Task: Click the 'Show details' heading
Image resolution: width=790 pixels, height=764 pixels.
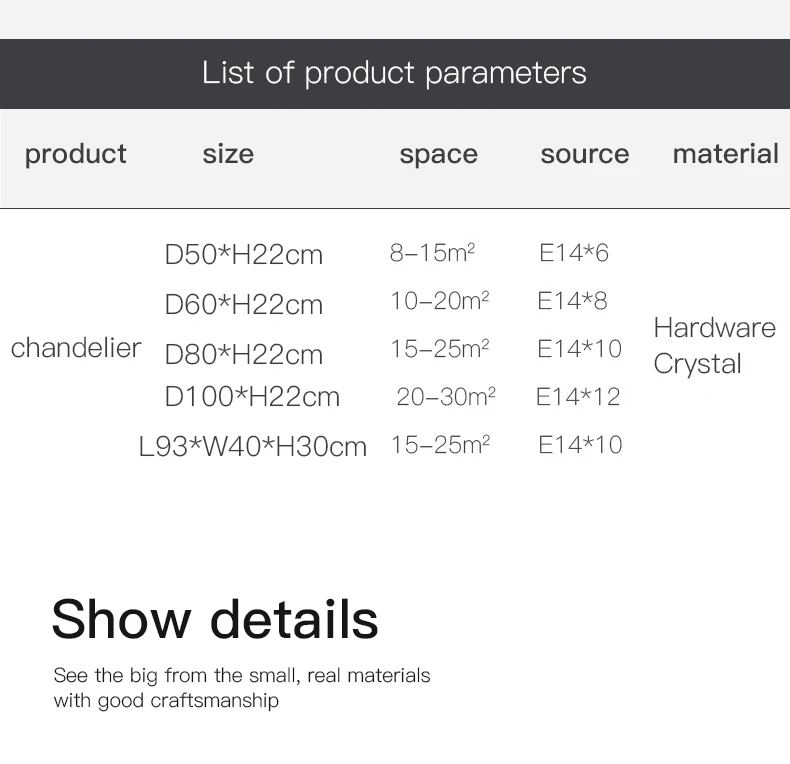Action: click(x=215, y=618)
